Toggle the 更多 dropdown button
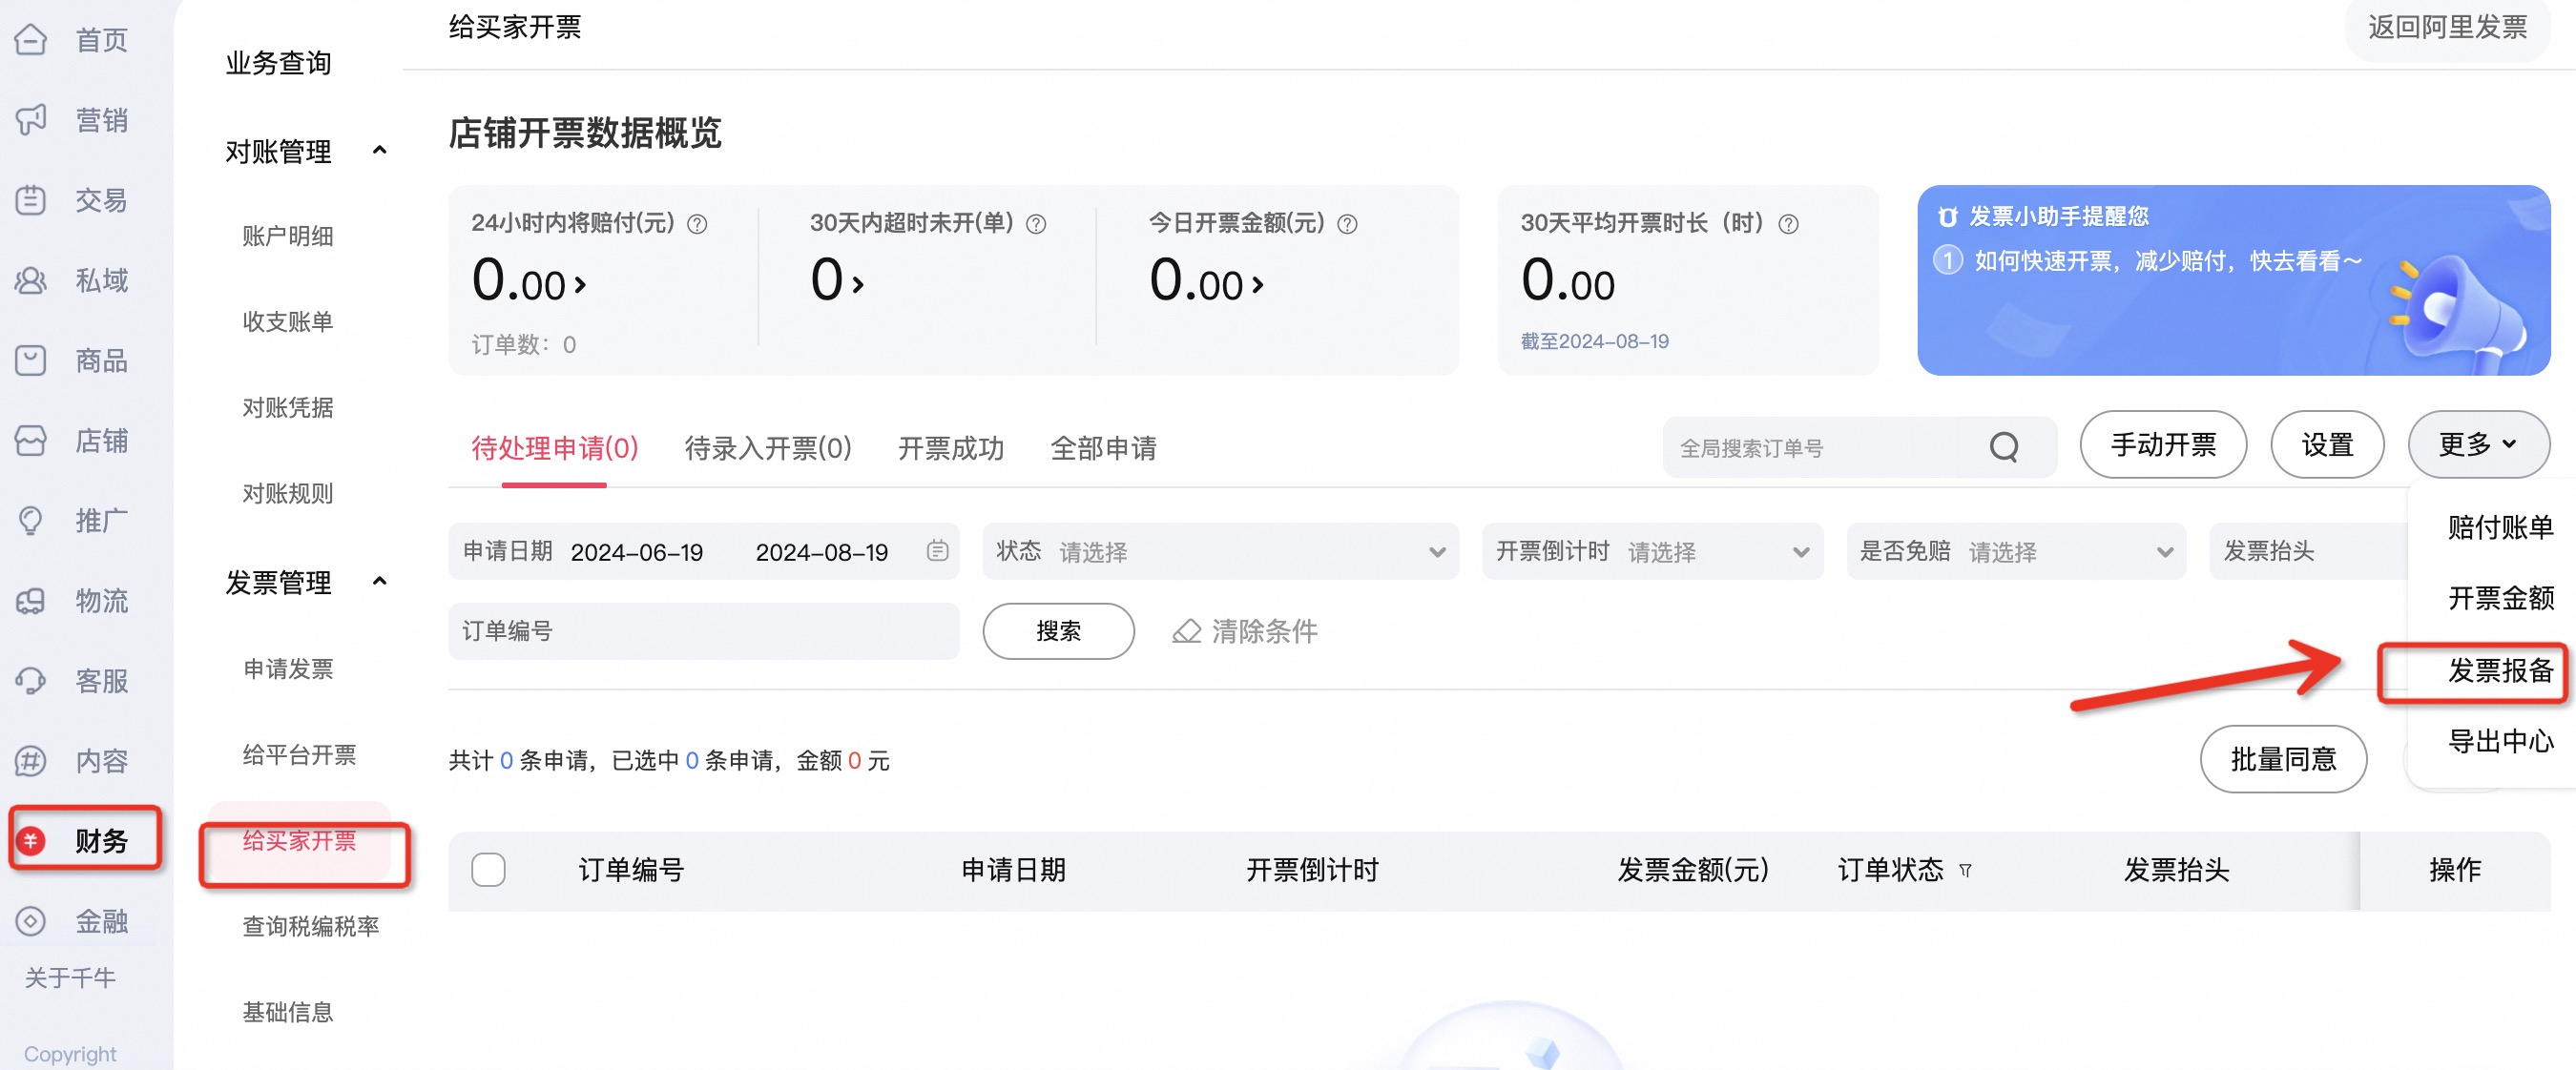 2478,445
